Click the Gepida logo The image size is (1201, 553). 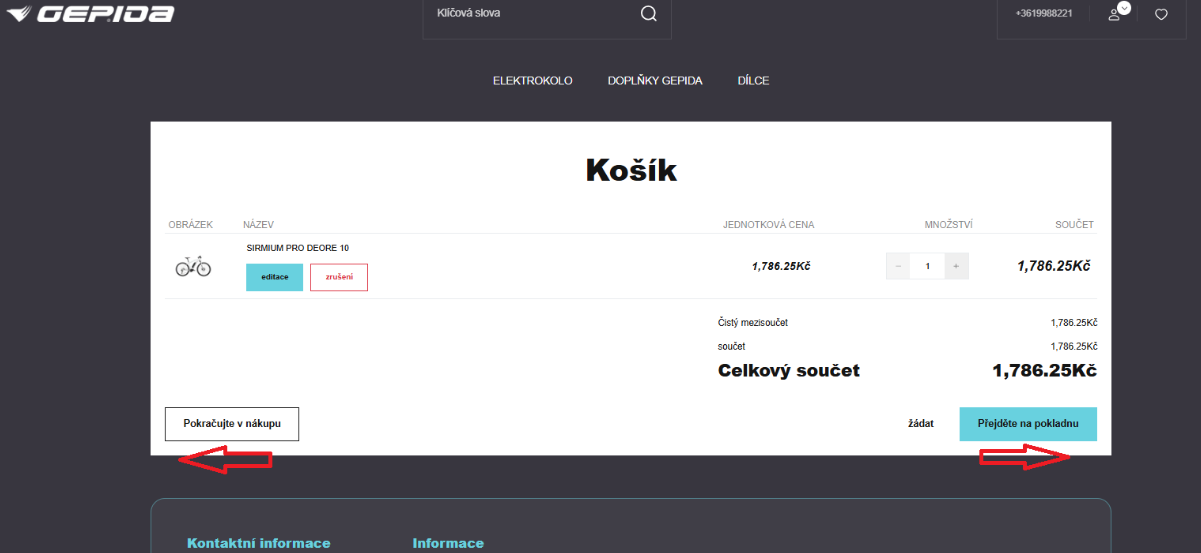tap(90, 14)
